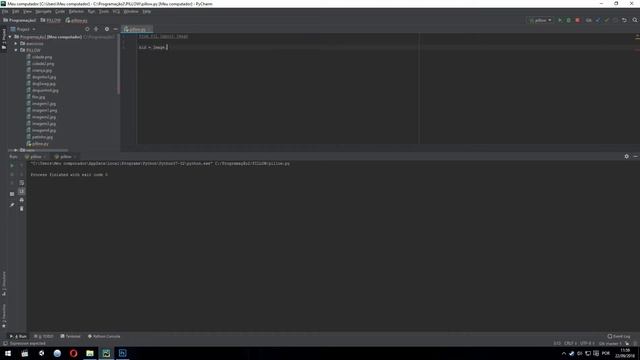Image resolution: width=640 pixels, height=360 pixels.
Task: Open the Navigate menu
Action: coord(43,11)
